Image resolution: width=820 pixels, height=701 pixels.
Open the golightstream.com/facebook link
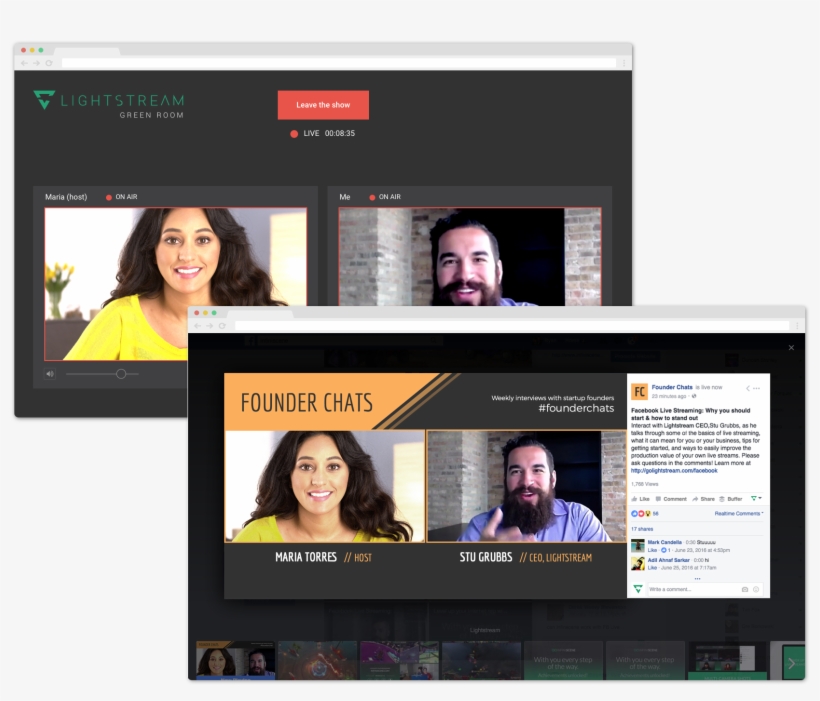674,471
